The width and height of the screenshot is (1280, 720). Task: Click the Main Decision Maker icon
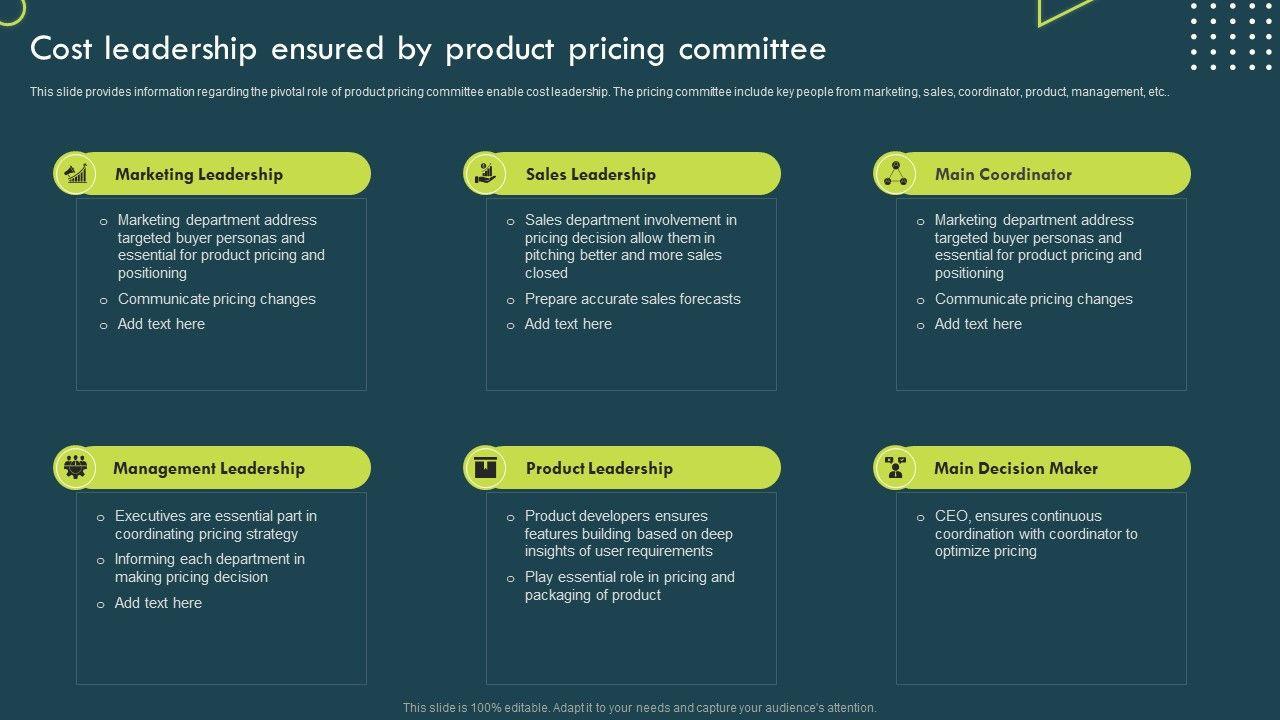[x=895, y=468]
